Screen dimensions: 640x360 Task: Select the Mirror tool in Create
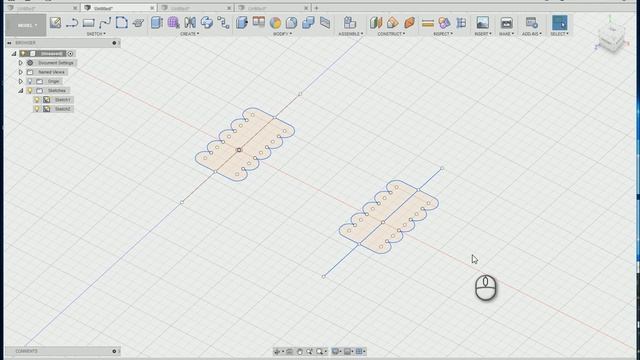[x=190, y=22]
